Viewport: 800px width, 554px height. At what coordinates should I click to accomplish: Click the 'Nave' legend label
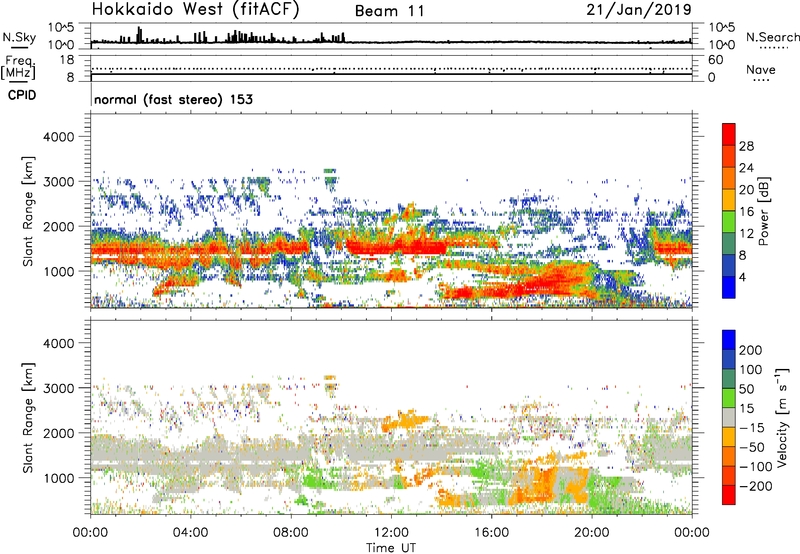[x=761, y=69]
